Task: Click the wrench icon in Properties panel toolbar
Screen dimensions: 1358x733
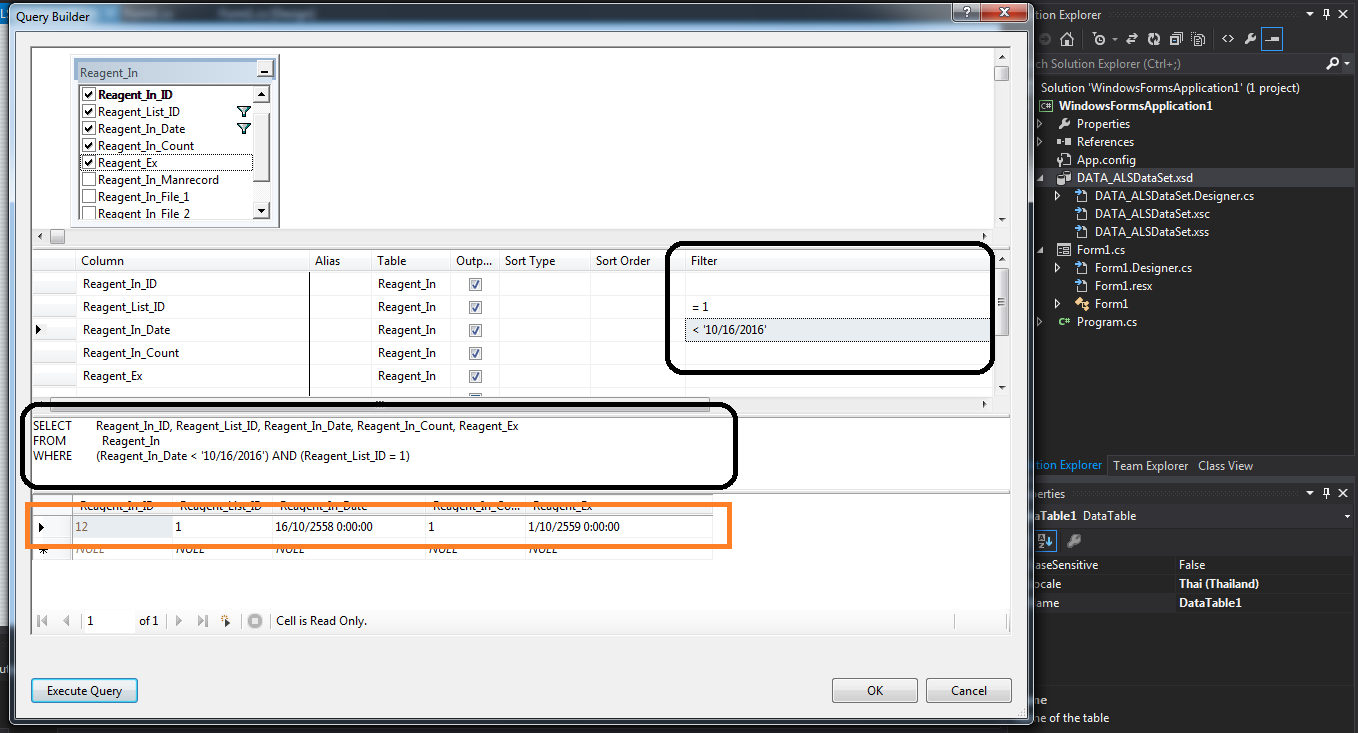Action: click(x=1073, y=541)
